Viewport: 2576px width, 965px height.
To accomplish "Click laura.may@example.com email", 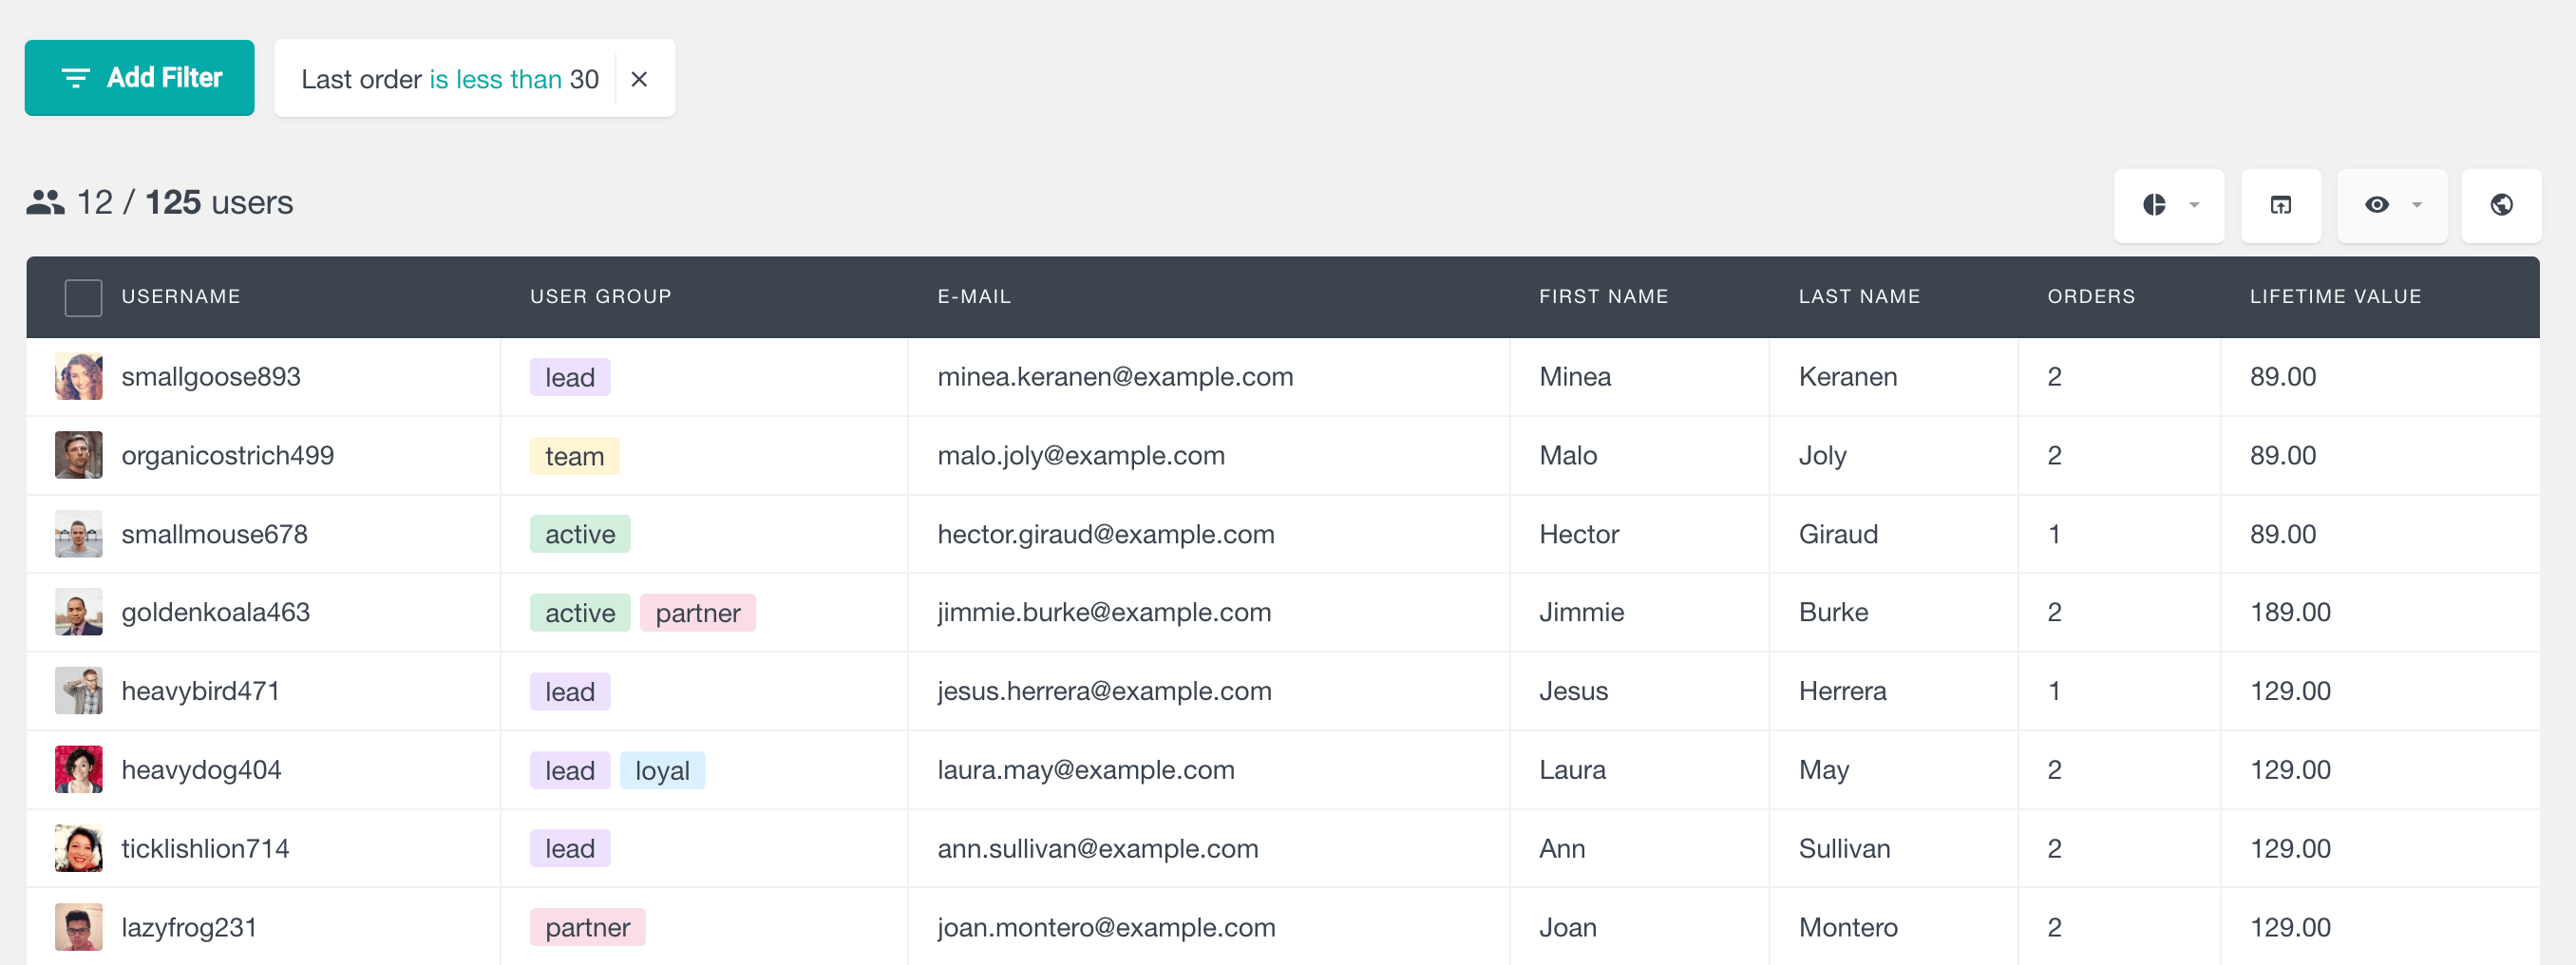I will (x=1086, y=770).
